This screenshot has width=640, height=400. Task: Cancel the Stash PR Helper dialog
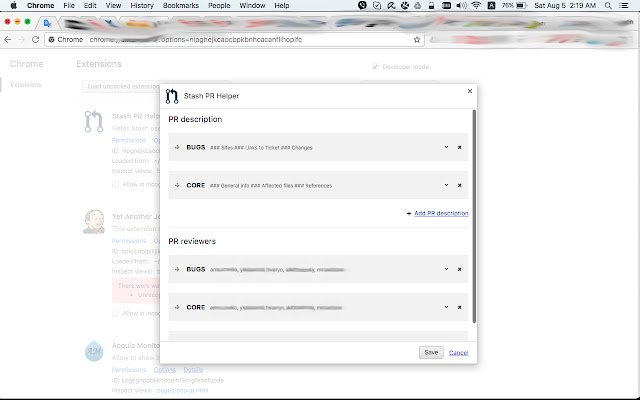pos(458,353)
